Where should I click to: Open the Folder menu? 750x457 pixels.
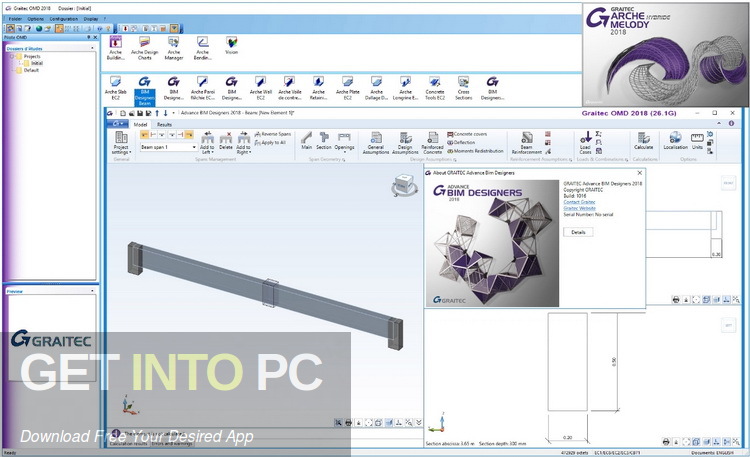(15, 19)
